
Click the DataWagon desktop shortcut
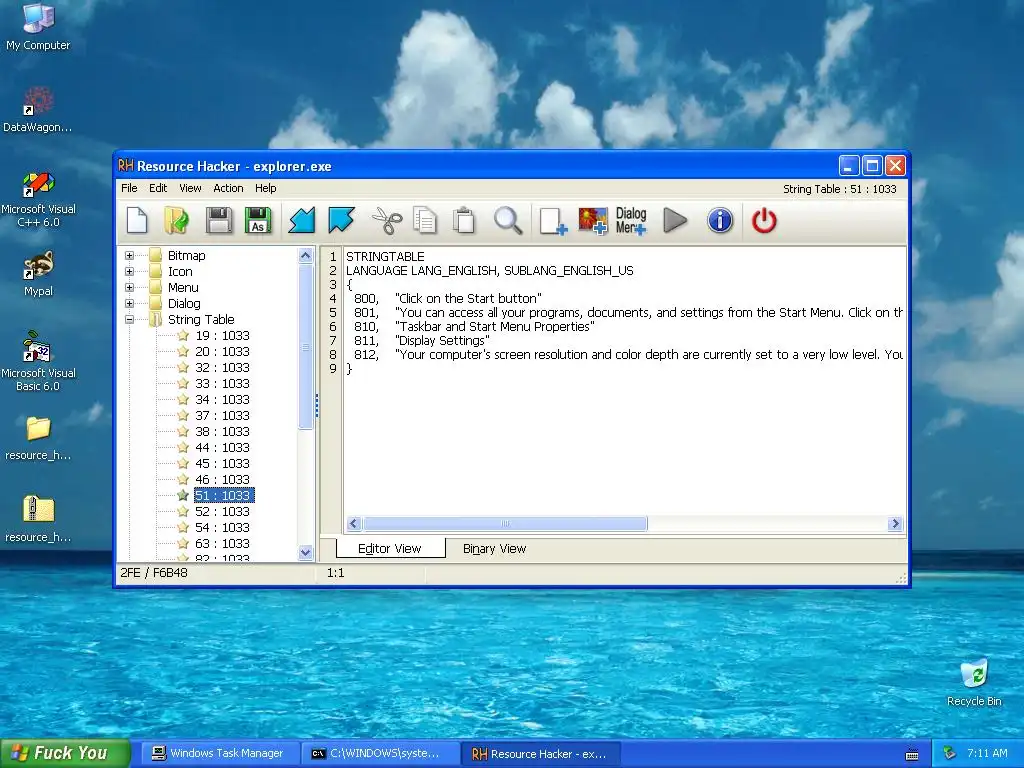coord(38,108)
